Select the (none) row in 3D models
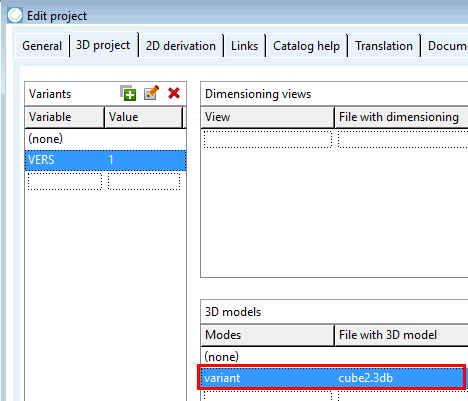The image size is (468, 401). [x=334, y=357]
